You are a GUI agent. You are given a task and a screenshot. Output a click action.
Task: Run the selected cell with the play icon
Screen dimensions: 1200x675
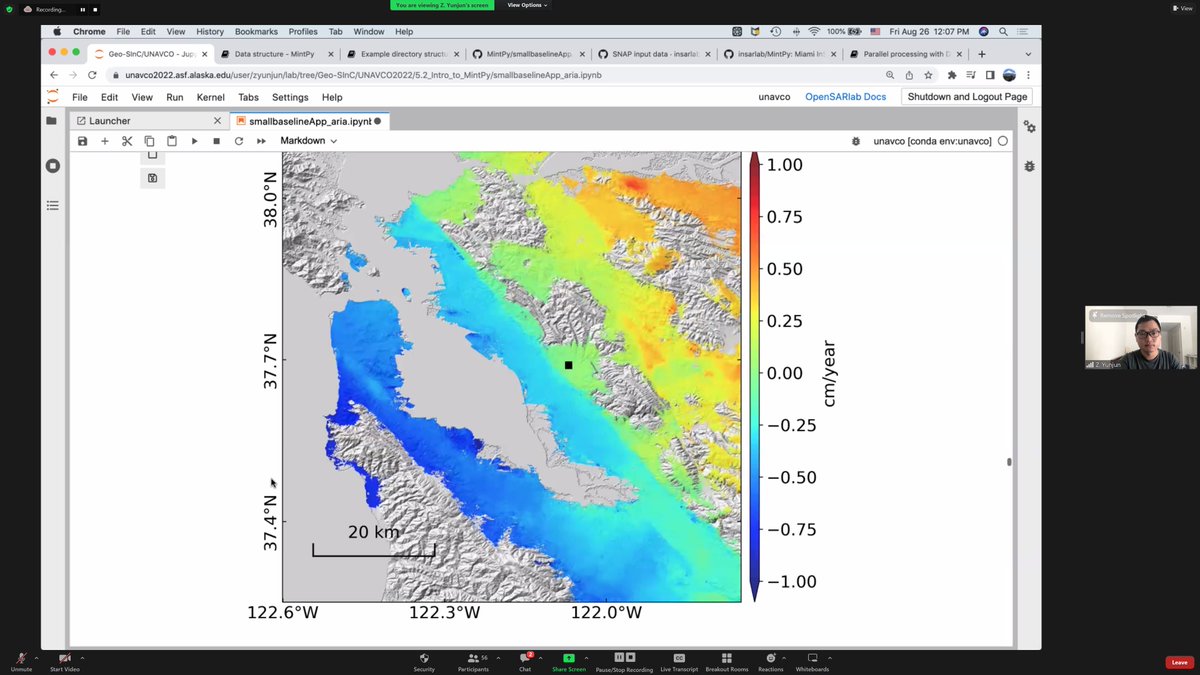194,141
